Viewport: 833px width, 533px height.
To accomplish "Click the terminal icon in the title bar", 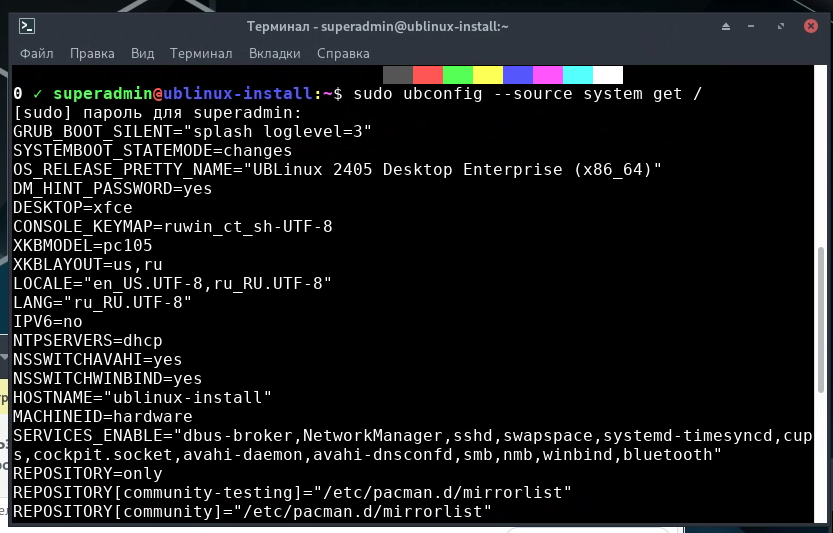I will click(27, 26).
